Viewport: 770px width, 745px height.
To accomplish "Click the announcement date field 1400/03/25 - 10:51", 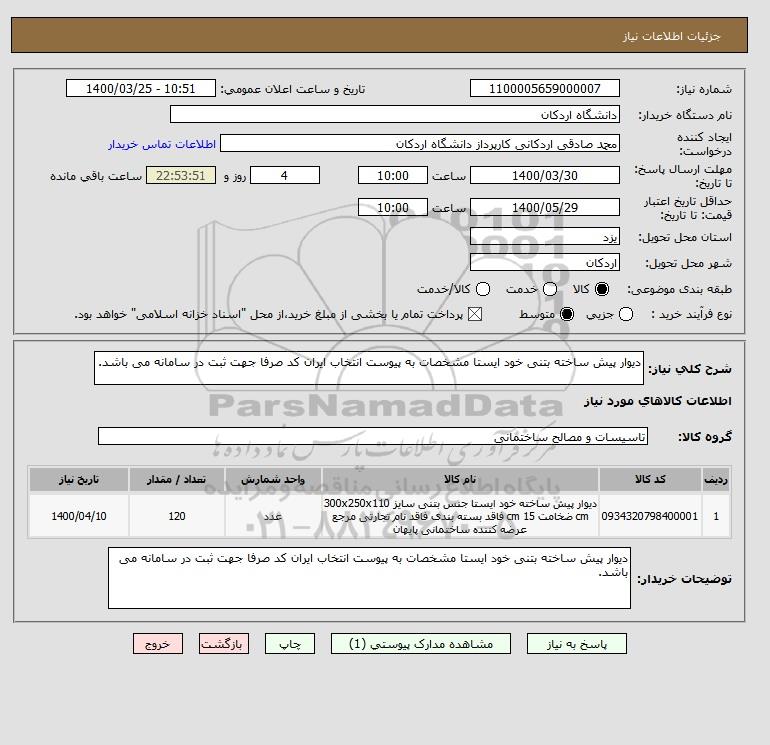I will pos(141,88).
